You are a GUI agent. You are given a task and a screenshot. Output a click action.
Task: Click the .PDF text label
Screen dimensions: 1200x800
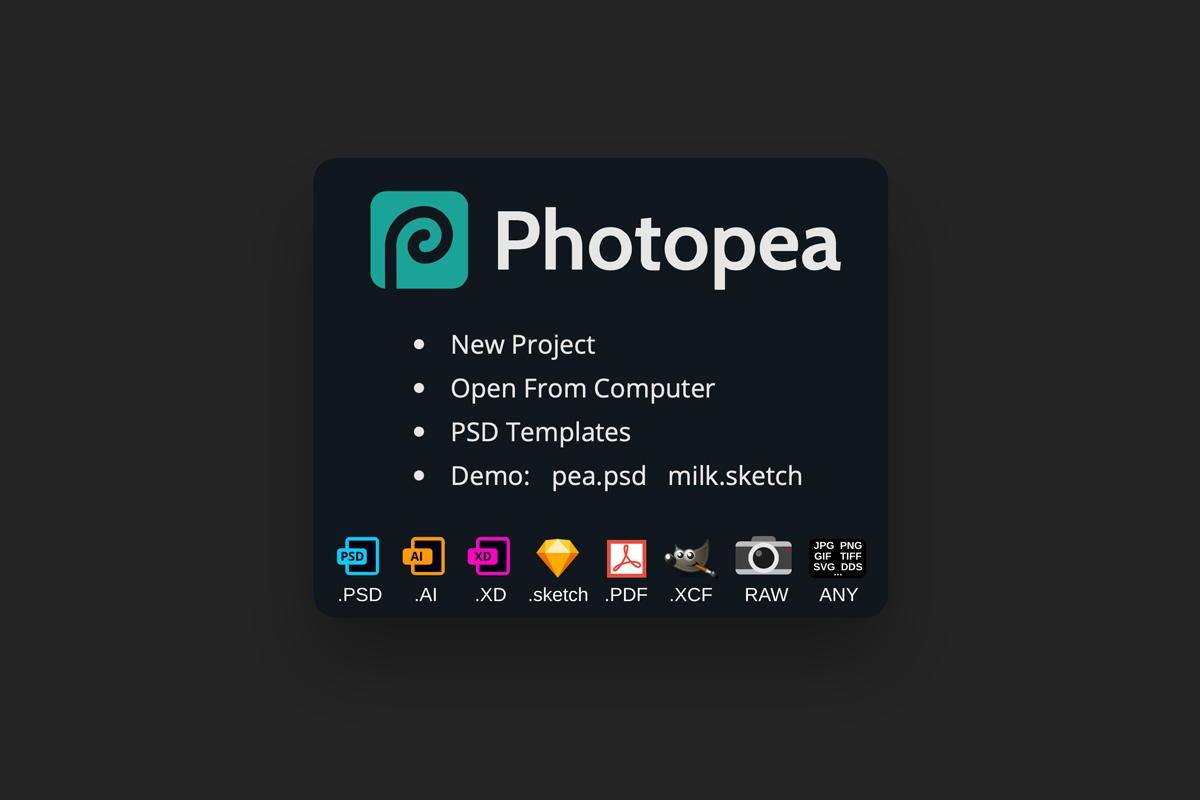click(x=627, y=595)
